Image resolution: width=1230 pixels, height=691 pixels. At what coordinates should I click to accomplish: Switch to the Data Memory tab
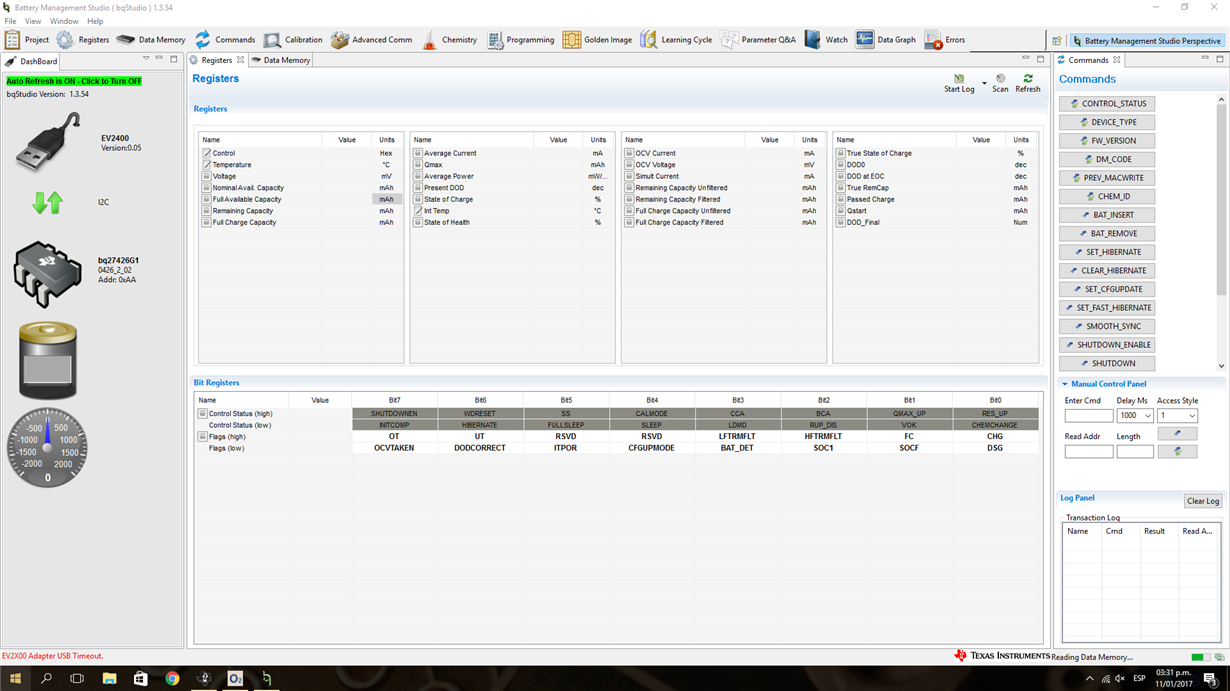[x=281, y=60]
